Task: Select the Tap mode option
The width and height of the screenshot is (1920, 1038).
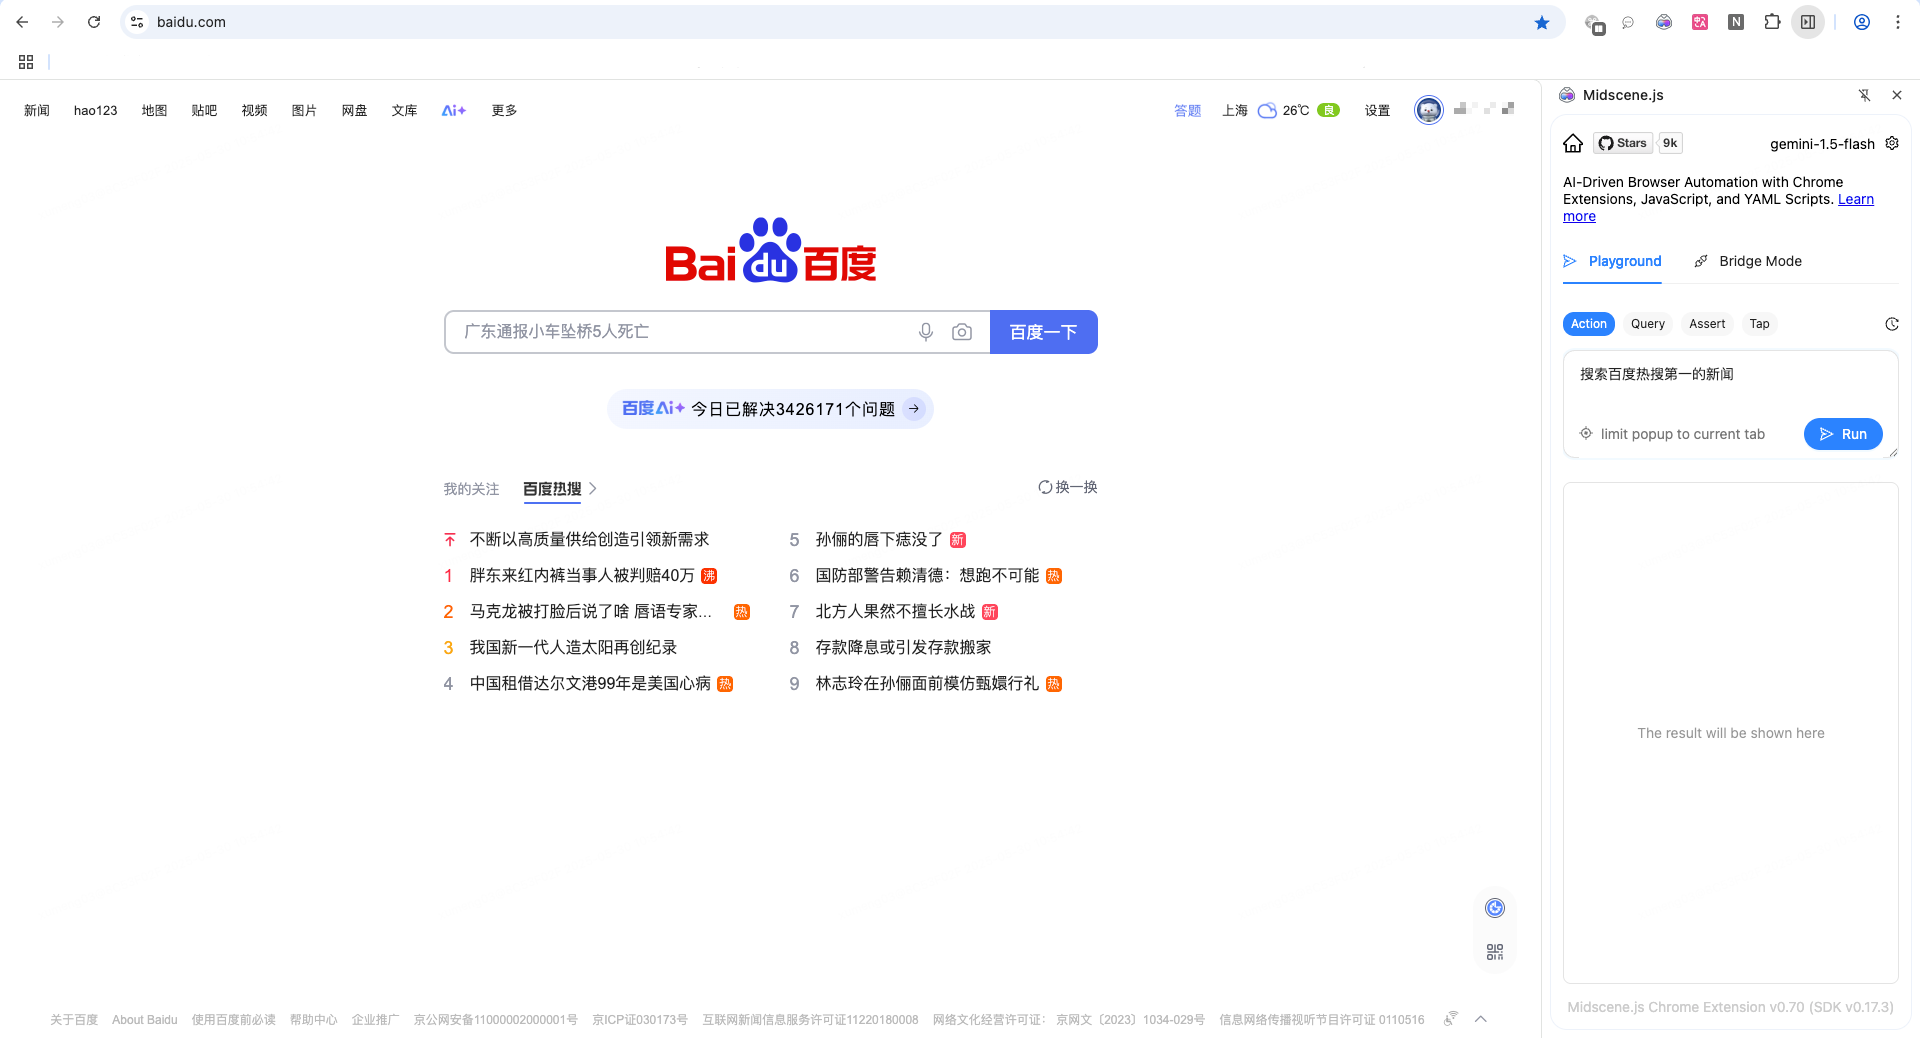Action: pyautogui.click(x=1759, y=324)
